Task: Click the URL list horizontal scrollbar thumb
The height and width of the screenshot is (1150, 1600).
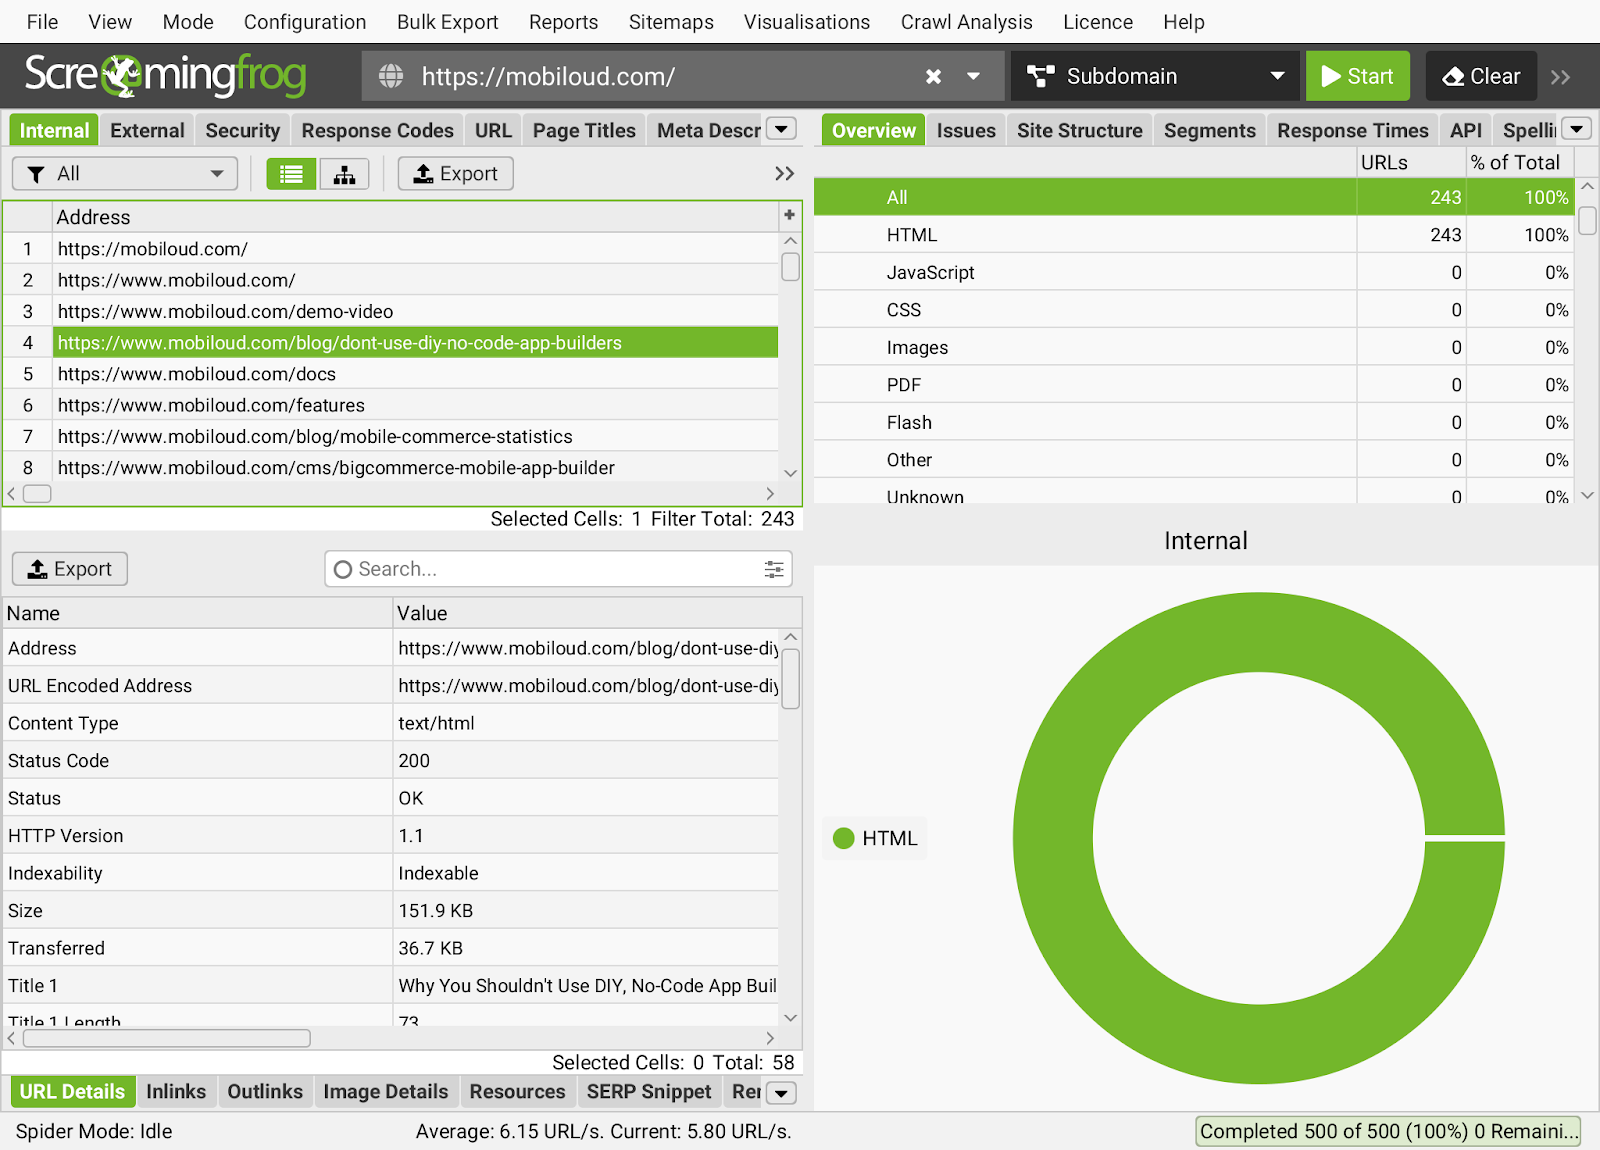Action: (37, 494)
